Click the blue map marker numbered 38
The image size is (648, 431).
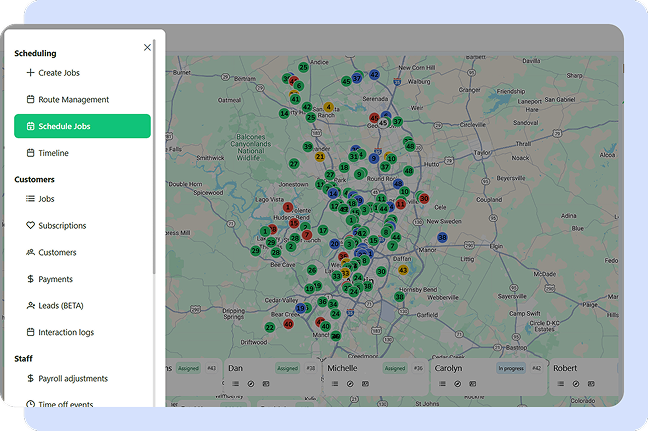(x=442, y=237)
